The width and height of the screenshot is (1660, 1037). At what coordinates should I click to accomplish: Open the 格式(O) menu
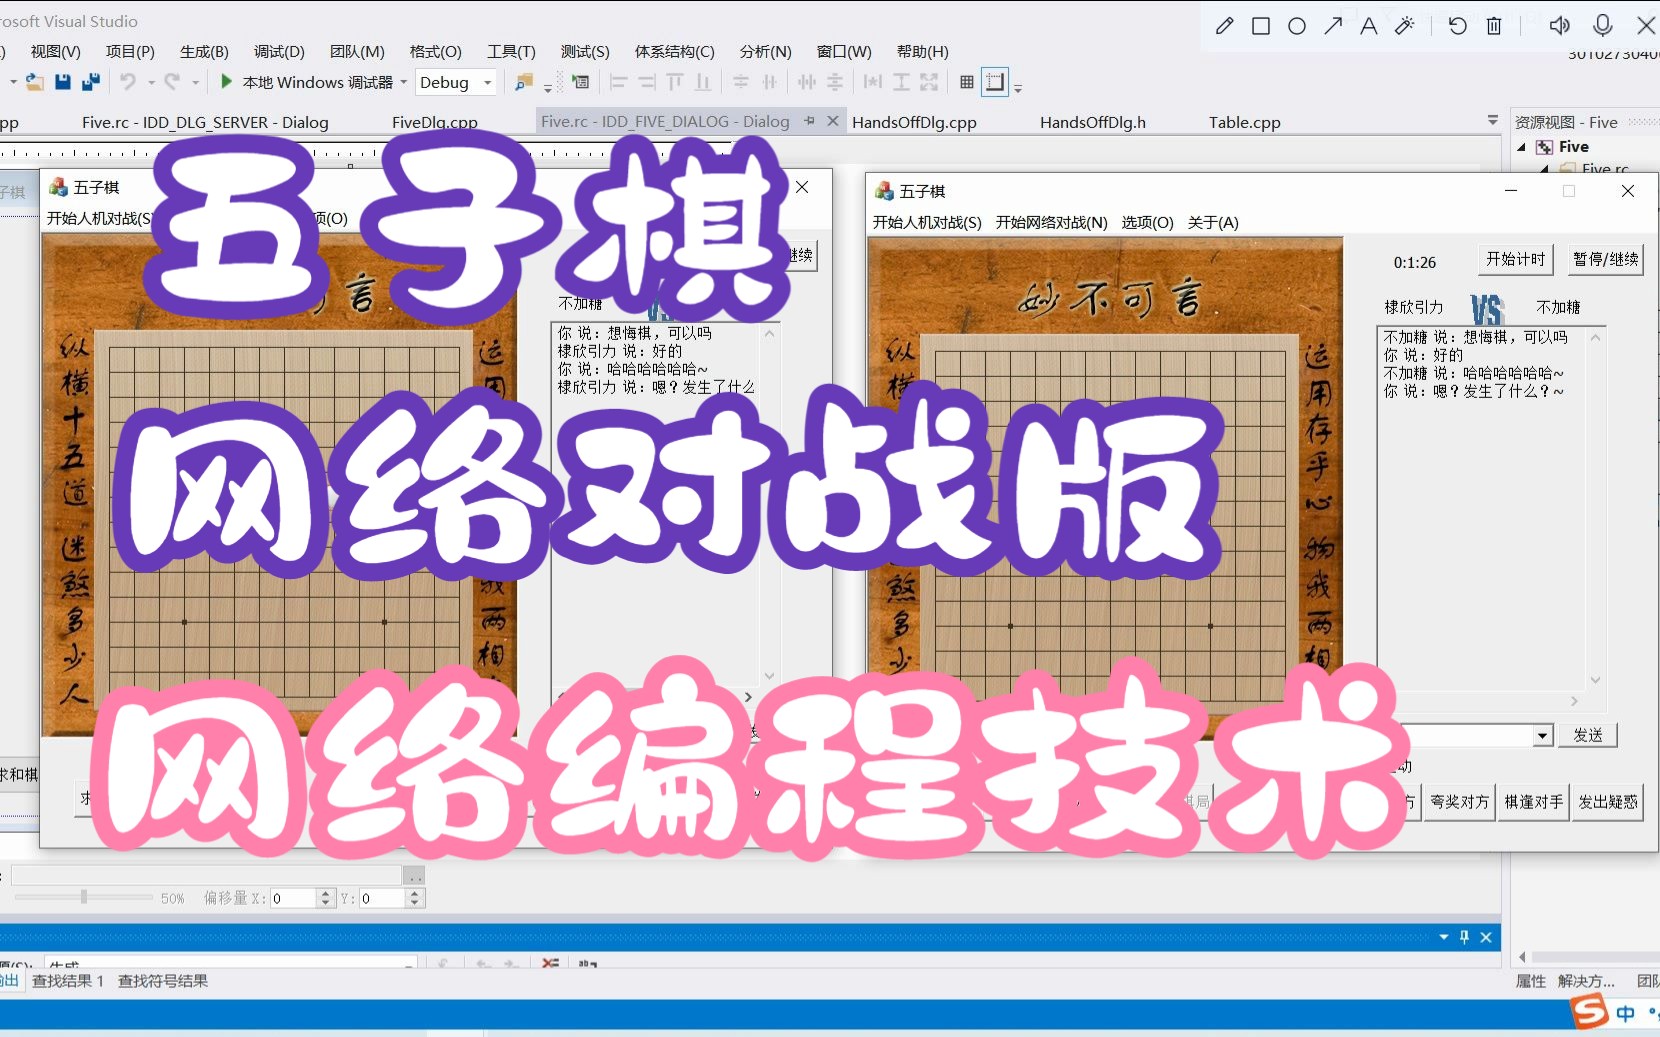coord(436,51)
